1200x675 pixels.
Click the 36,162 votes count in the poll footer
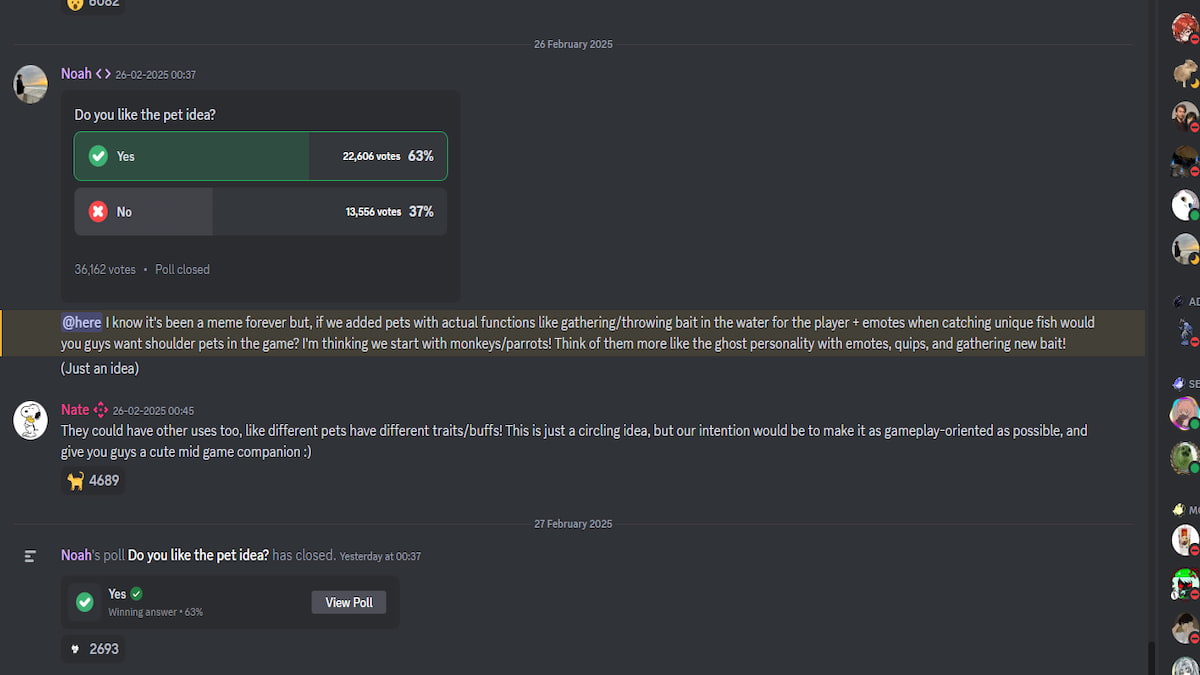click(105, 269)
